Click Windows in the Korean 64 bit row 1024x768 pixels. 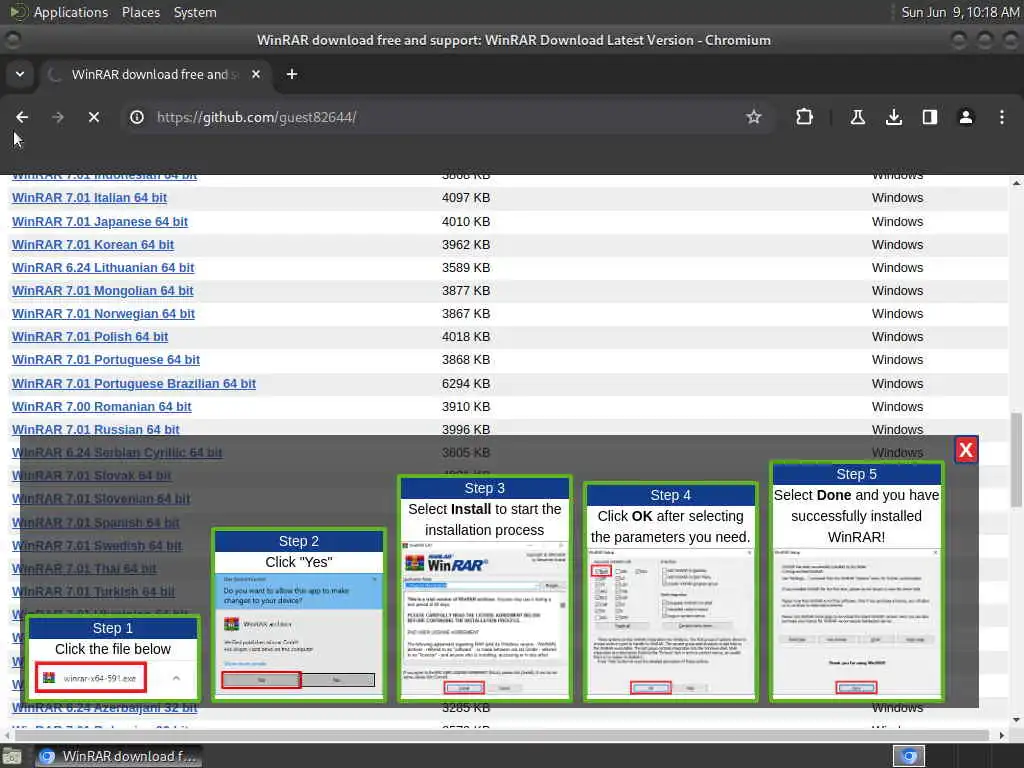pyautogui.click(x=897, y=245)
